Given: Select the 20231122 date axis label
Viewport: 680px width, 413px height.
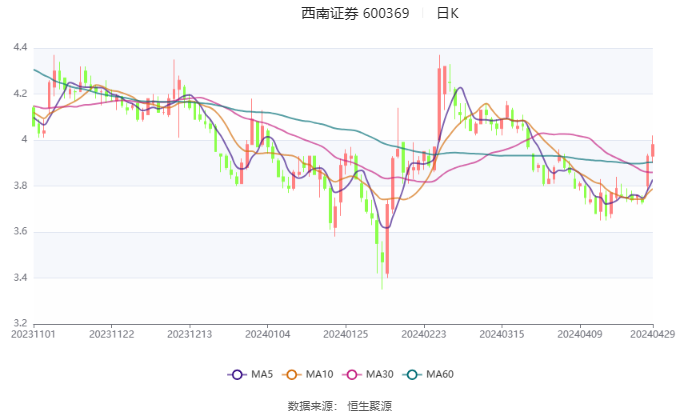Looking at the screenshot, I should pyautogui.click(x=111, y=334).
